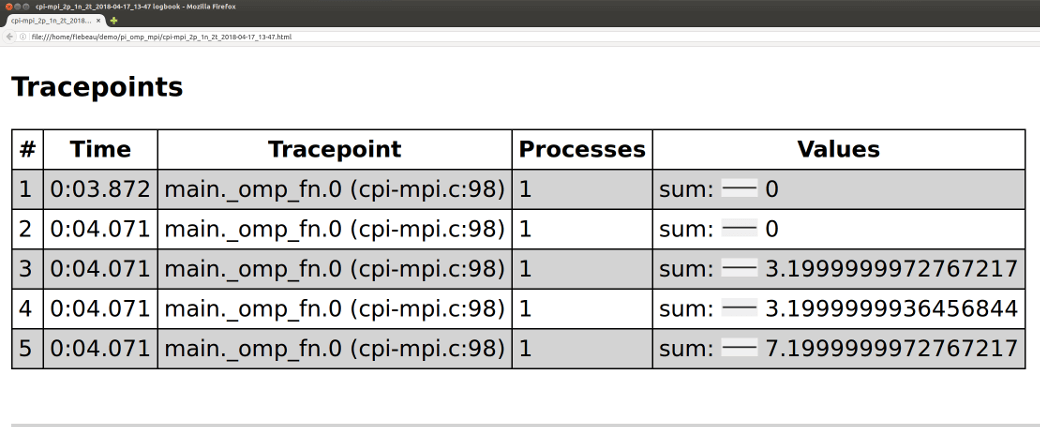Image resolution: width=1040 pixels, height=427 pixels.
Task: Show site info via the info icon
Action: [23, 36]
